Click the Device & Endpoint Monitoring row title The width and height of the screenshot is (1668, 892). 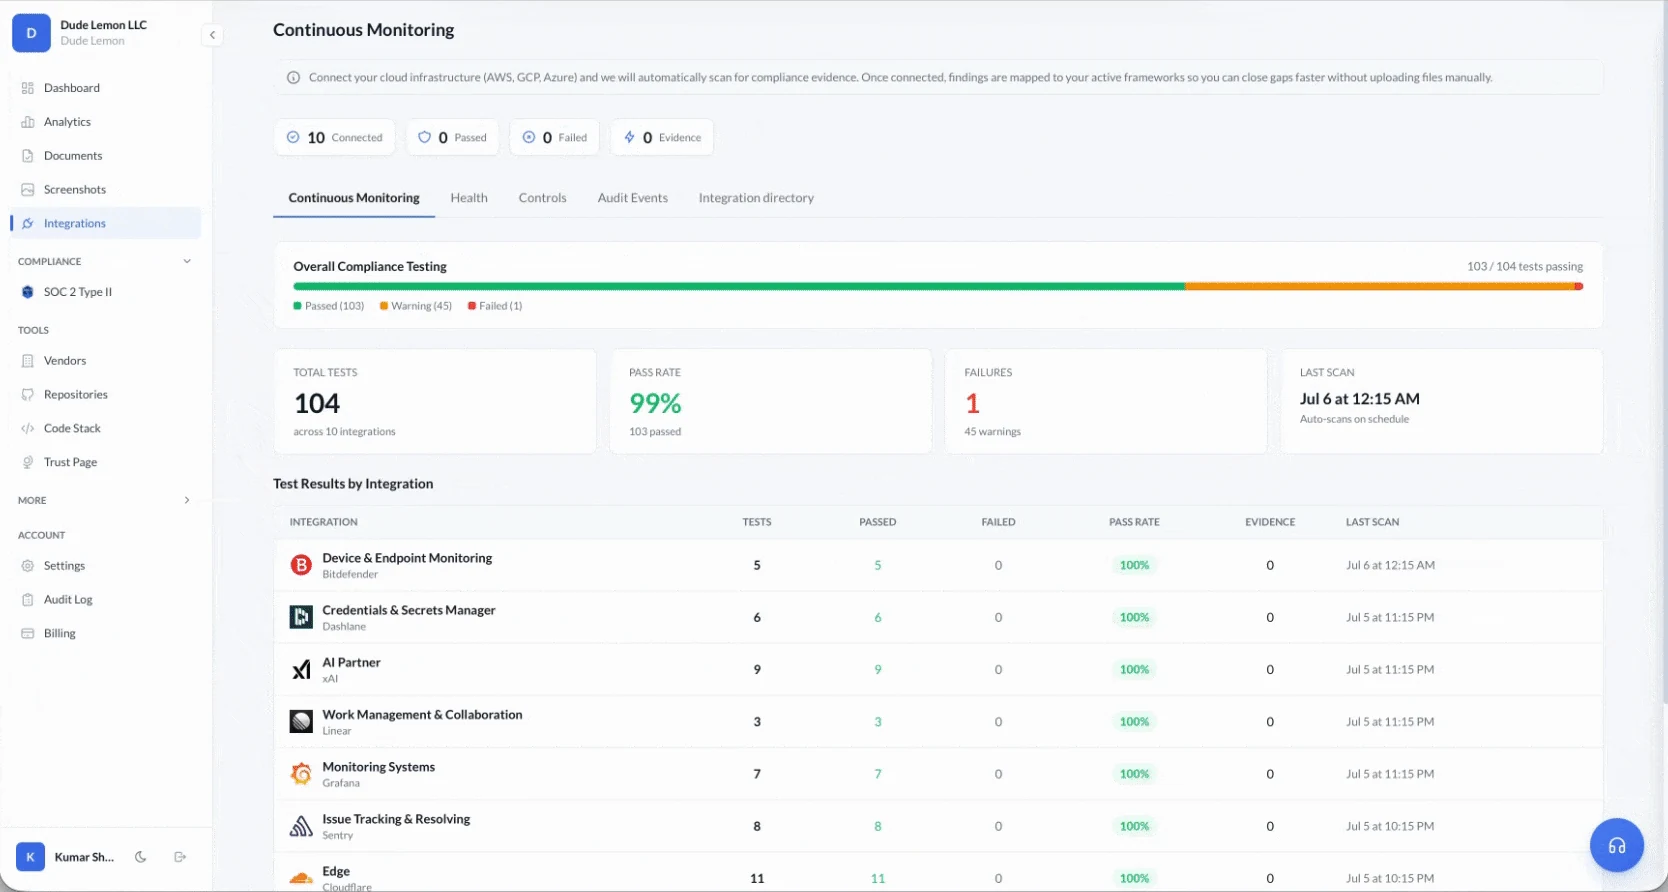point(407,558)
